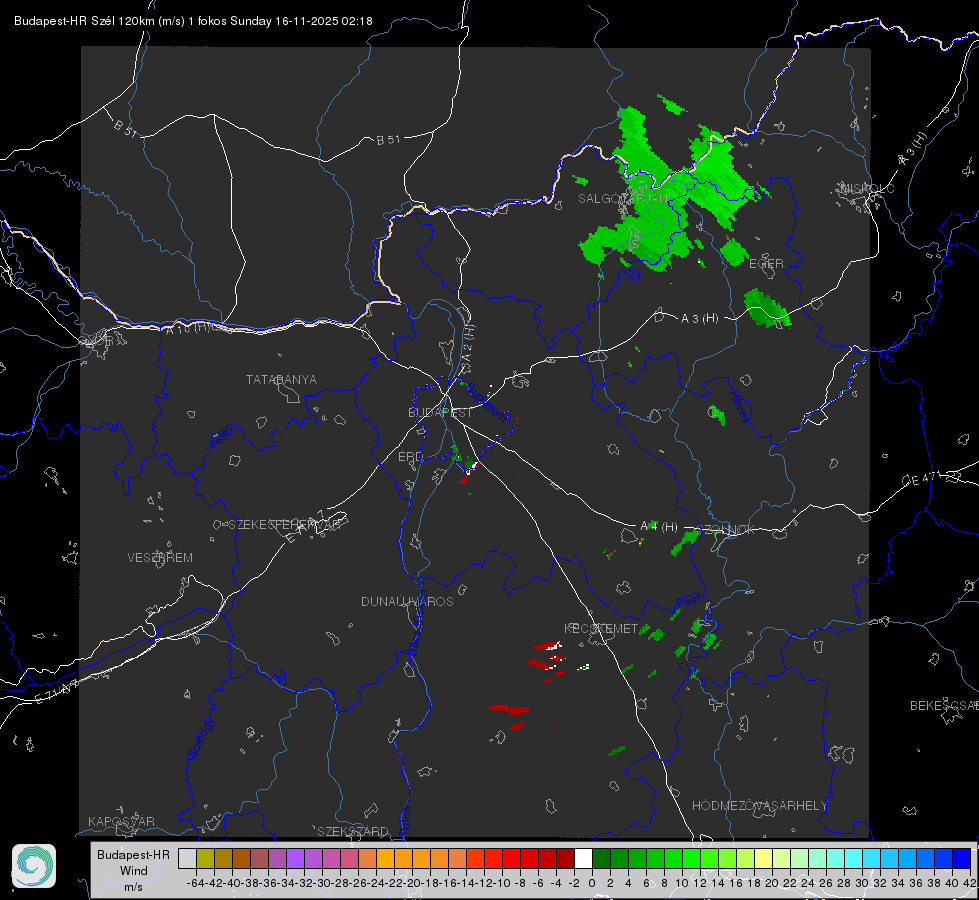Select the TATABANYA city label

point(281,379)
